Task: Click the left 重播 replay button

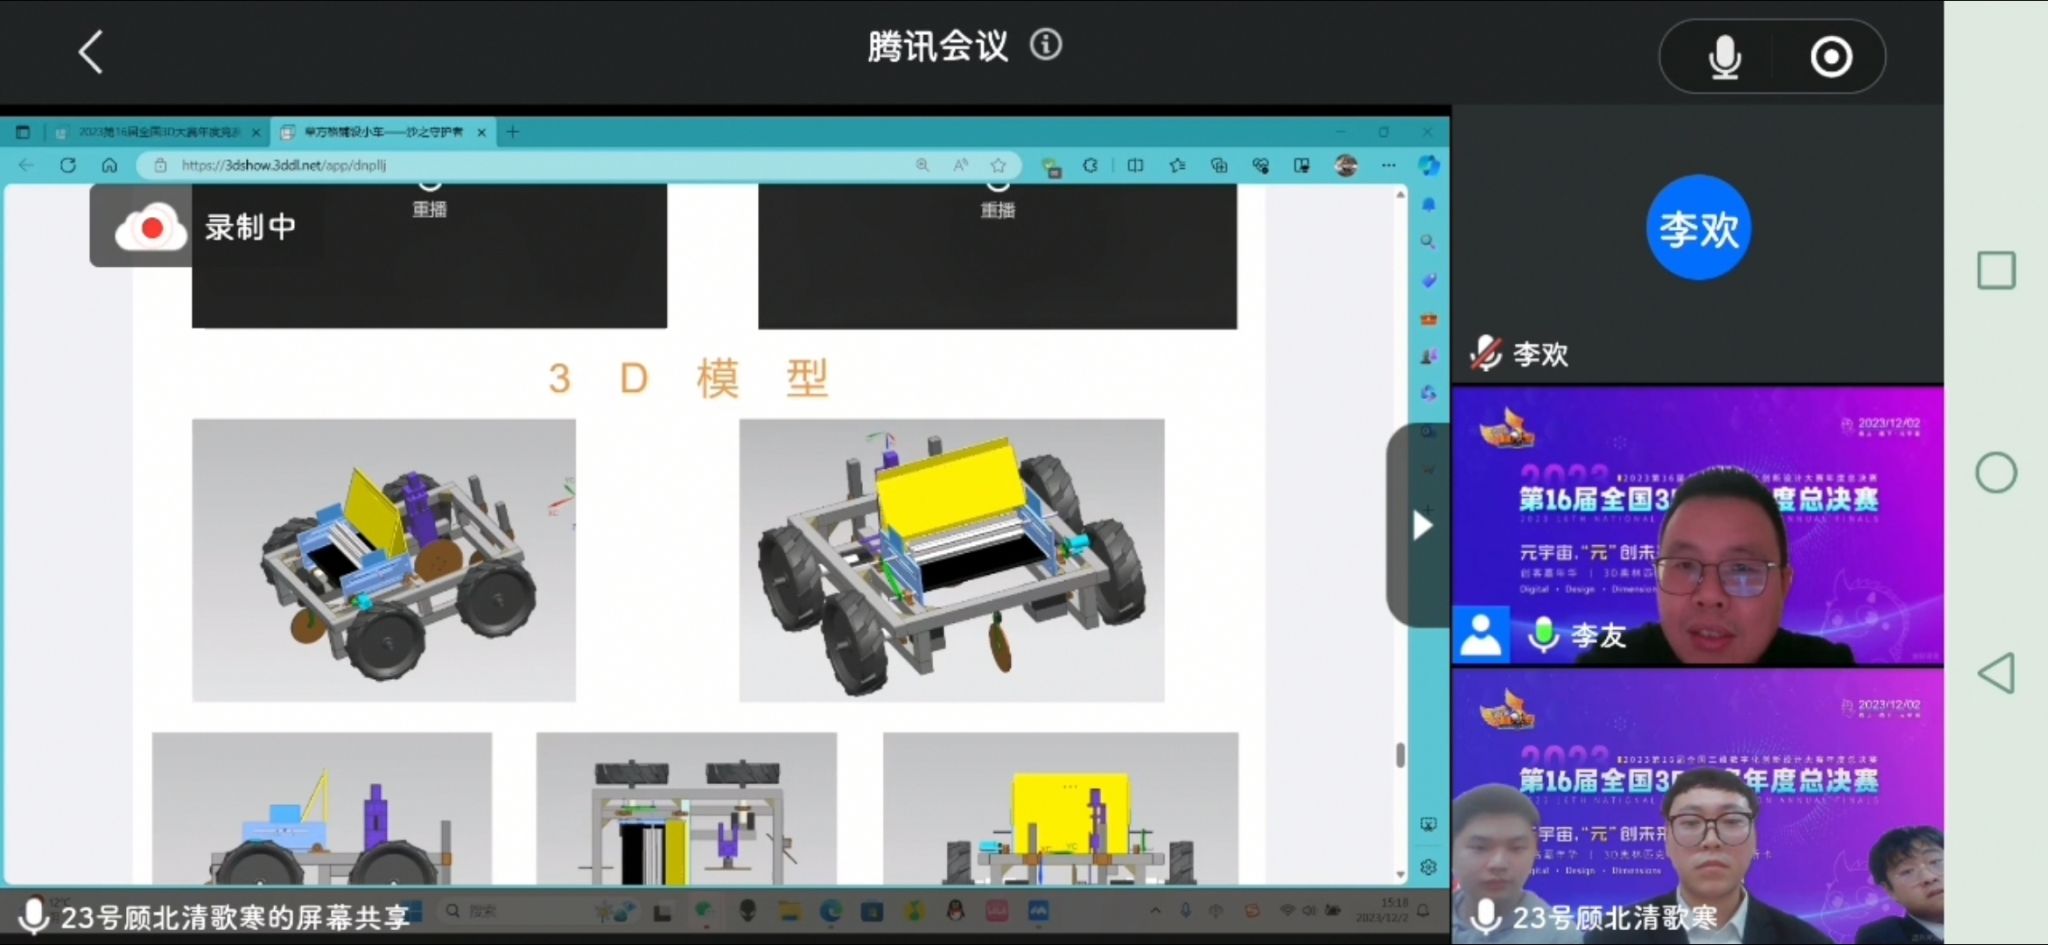Action: tap(429, 198)
